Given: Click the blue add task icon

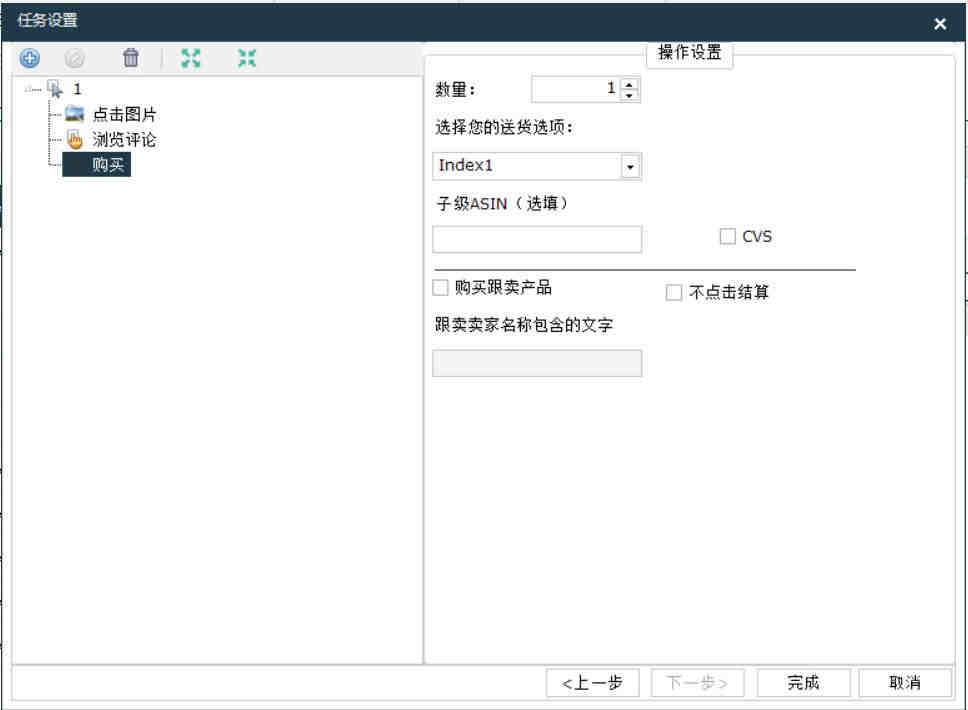Looking at the screenshot, I should tap(30, 59).
